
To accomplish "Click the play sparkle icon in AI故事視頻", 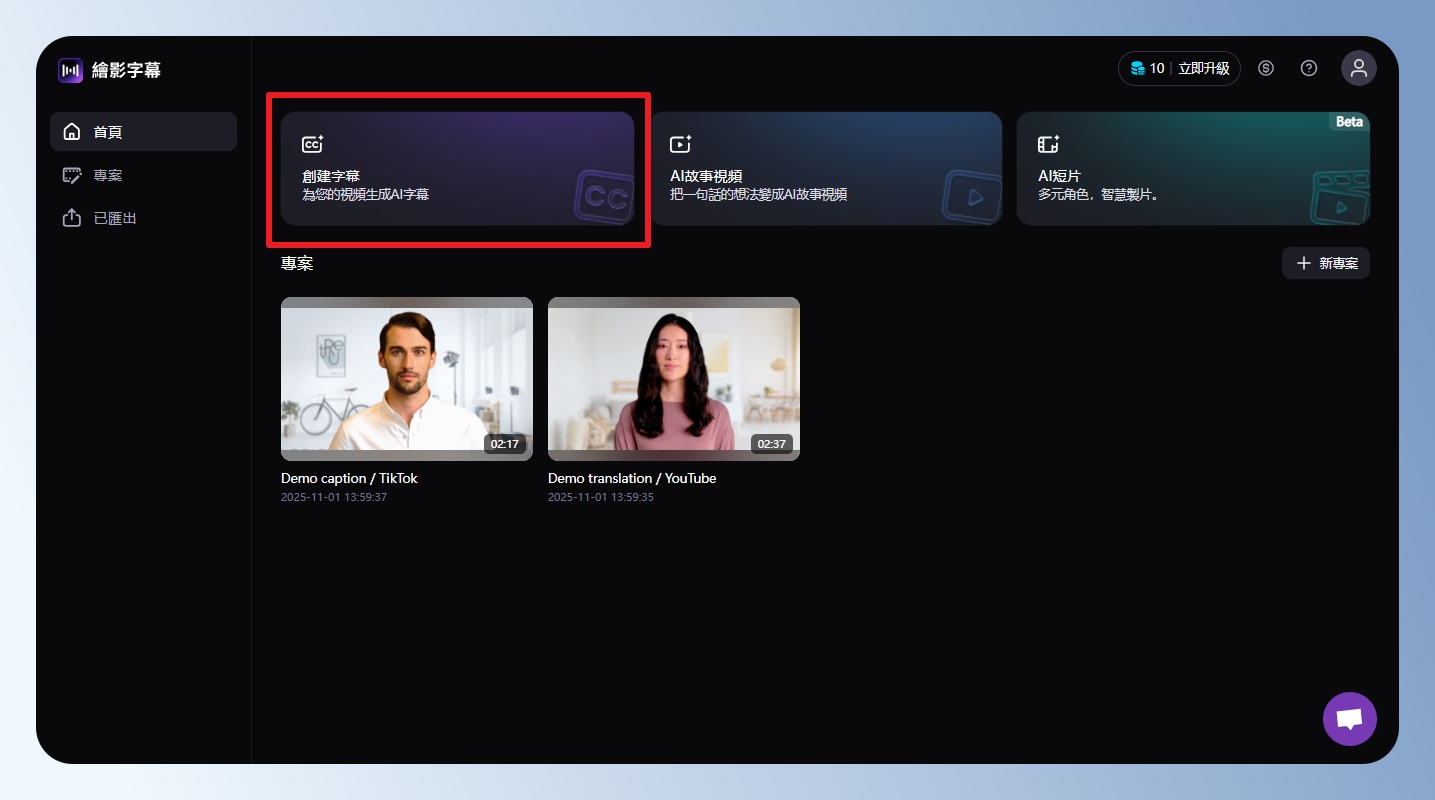I will pos(680,145).
